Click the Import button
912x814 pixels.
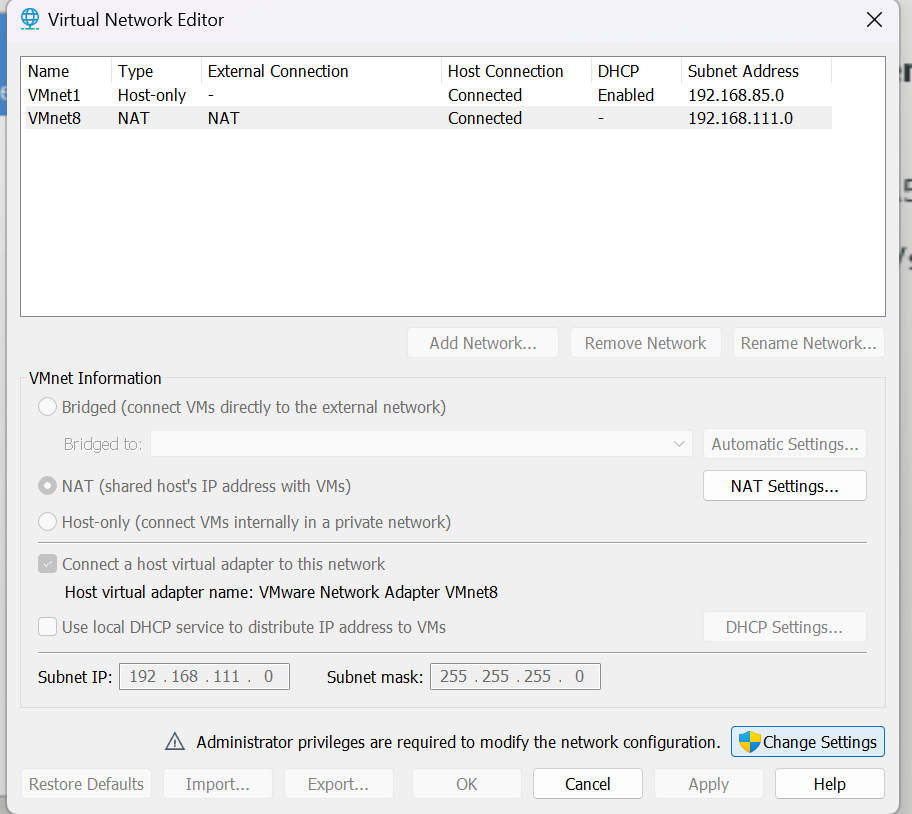(218, 784)
